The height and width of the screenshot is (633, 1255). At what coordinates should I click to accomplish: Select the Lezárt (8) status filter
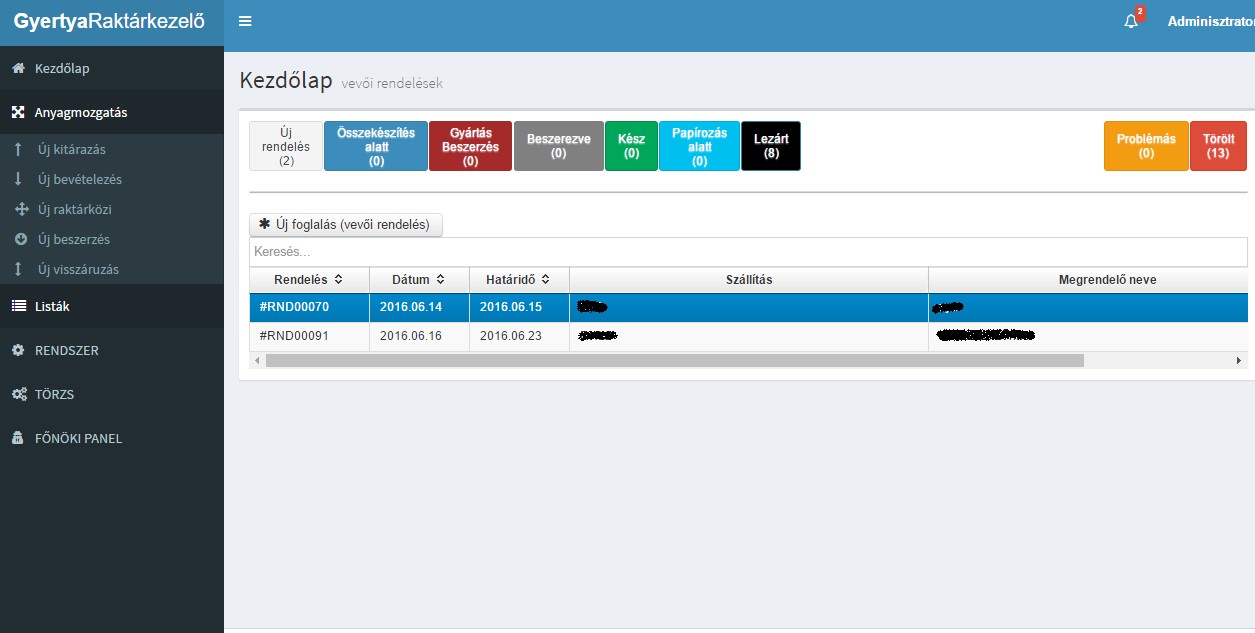771,146
